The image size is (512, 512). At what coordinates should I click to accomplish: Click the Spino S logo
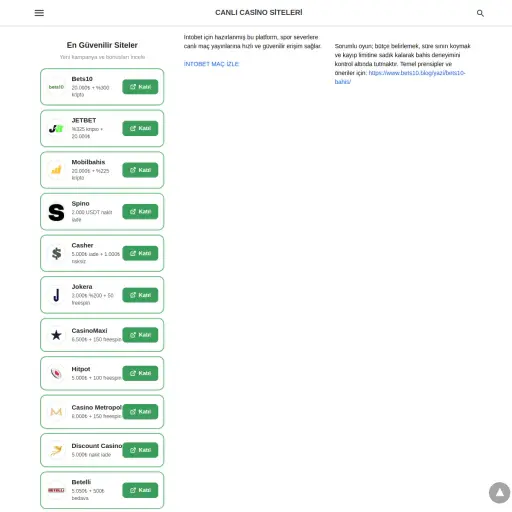pyautogui.click(x=56, y=212)
